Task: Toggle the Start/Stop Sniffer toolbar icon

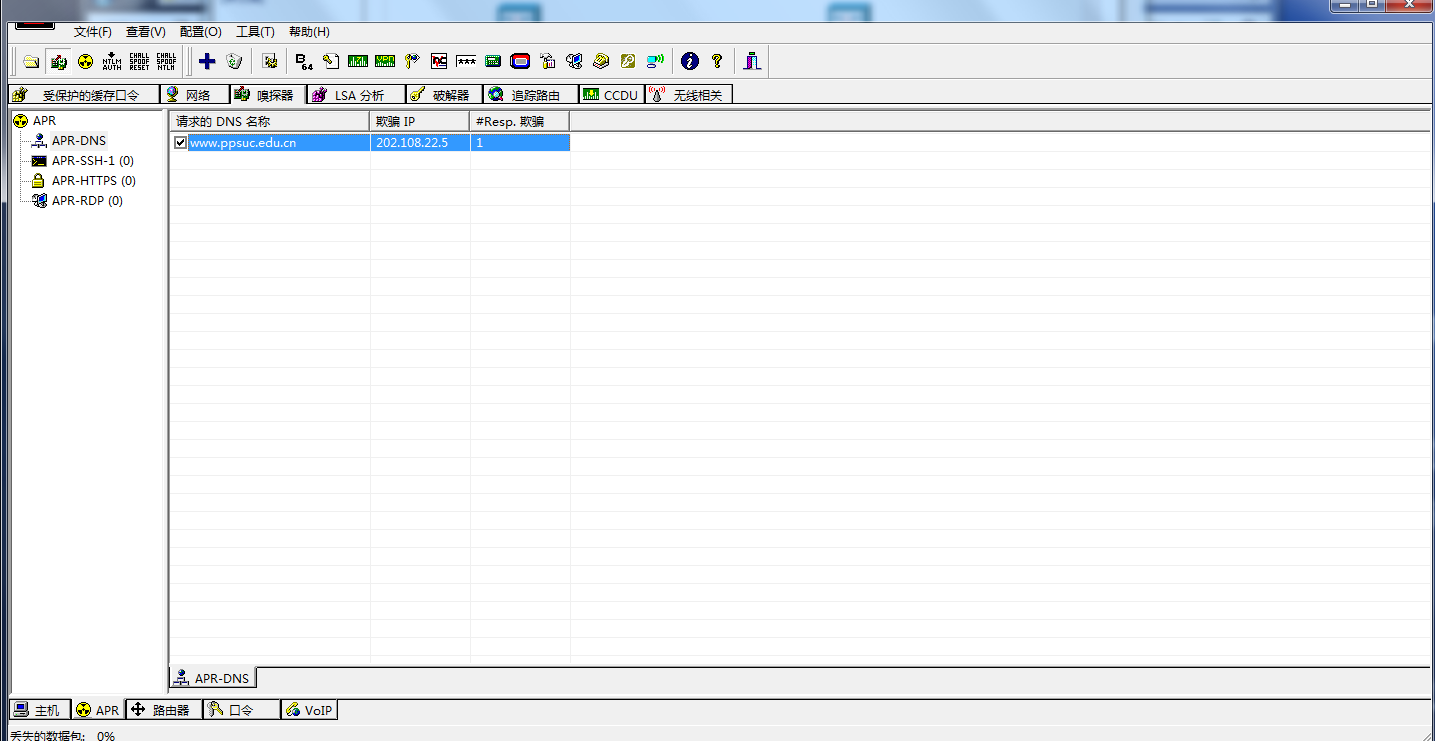Action: 58,62
